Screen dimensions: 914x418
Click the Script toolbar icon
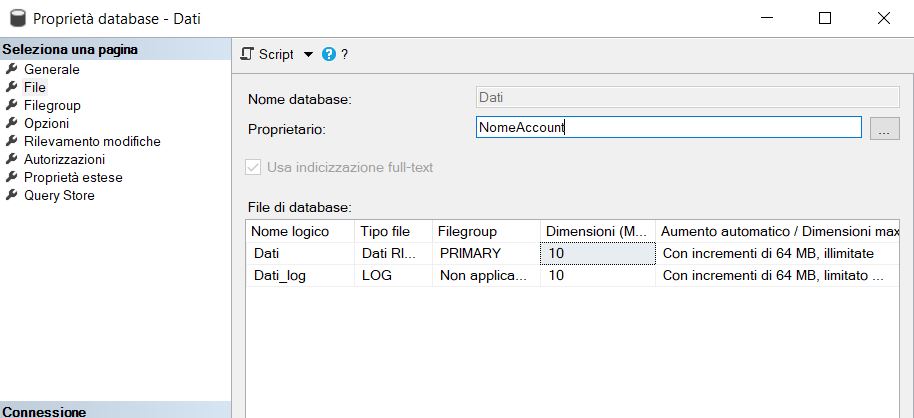(248, 55)
